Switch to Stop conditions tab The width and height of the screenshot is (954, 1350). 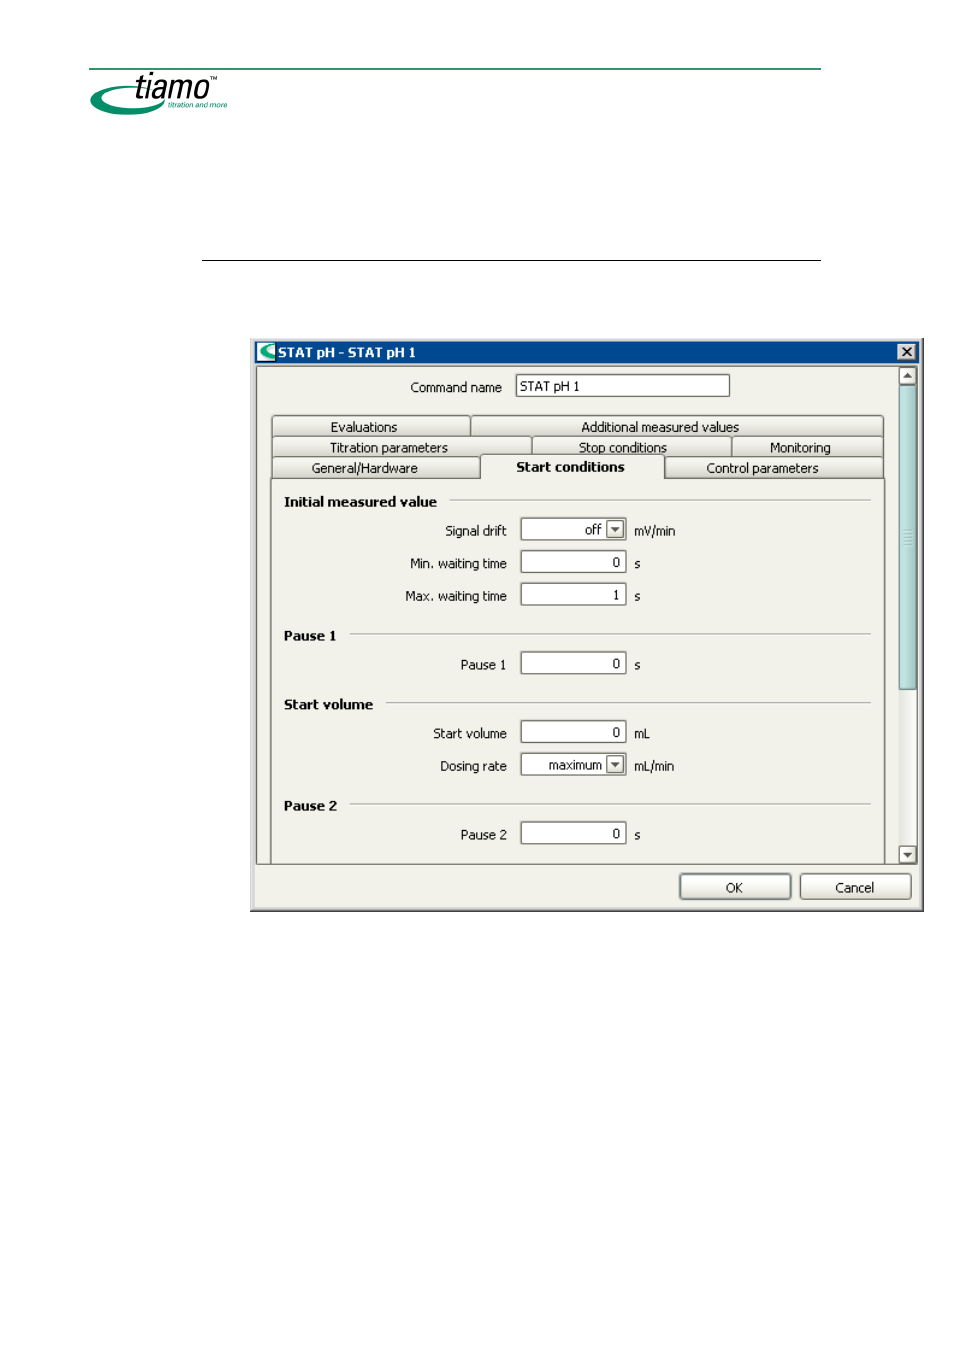pos(631,447)
